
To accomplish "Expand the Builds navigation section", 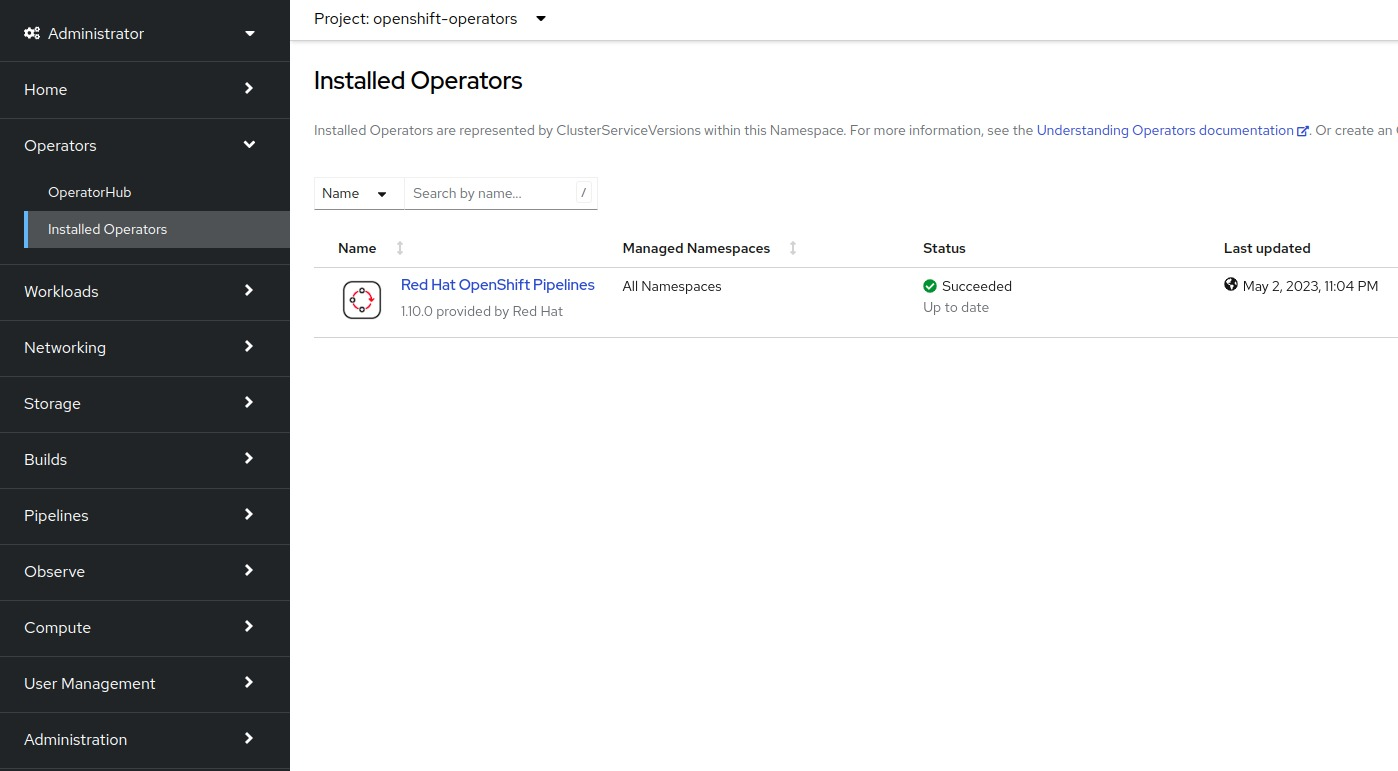I will 145,459.
